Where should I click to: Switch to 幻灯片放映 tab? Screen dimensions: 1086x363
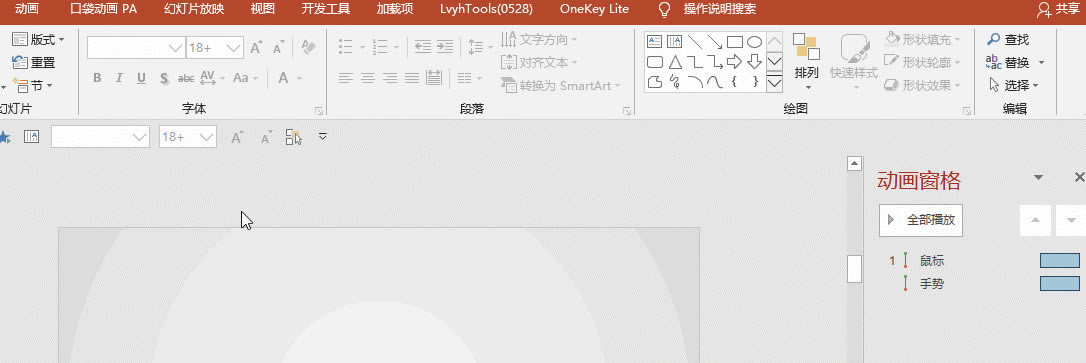pyautogui.click(x=194, y=10)
